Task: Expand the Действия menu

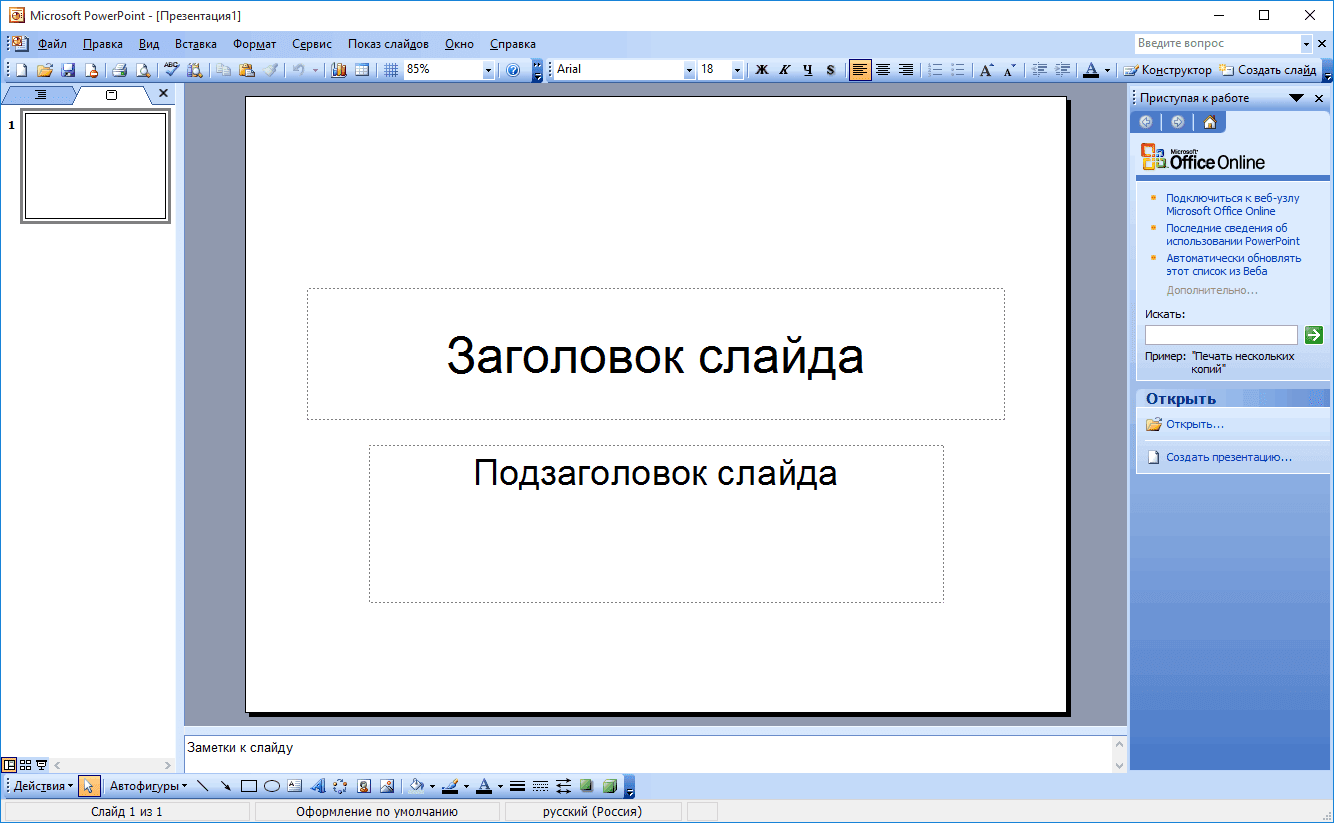Action: coord(43,786)
